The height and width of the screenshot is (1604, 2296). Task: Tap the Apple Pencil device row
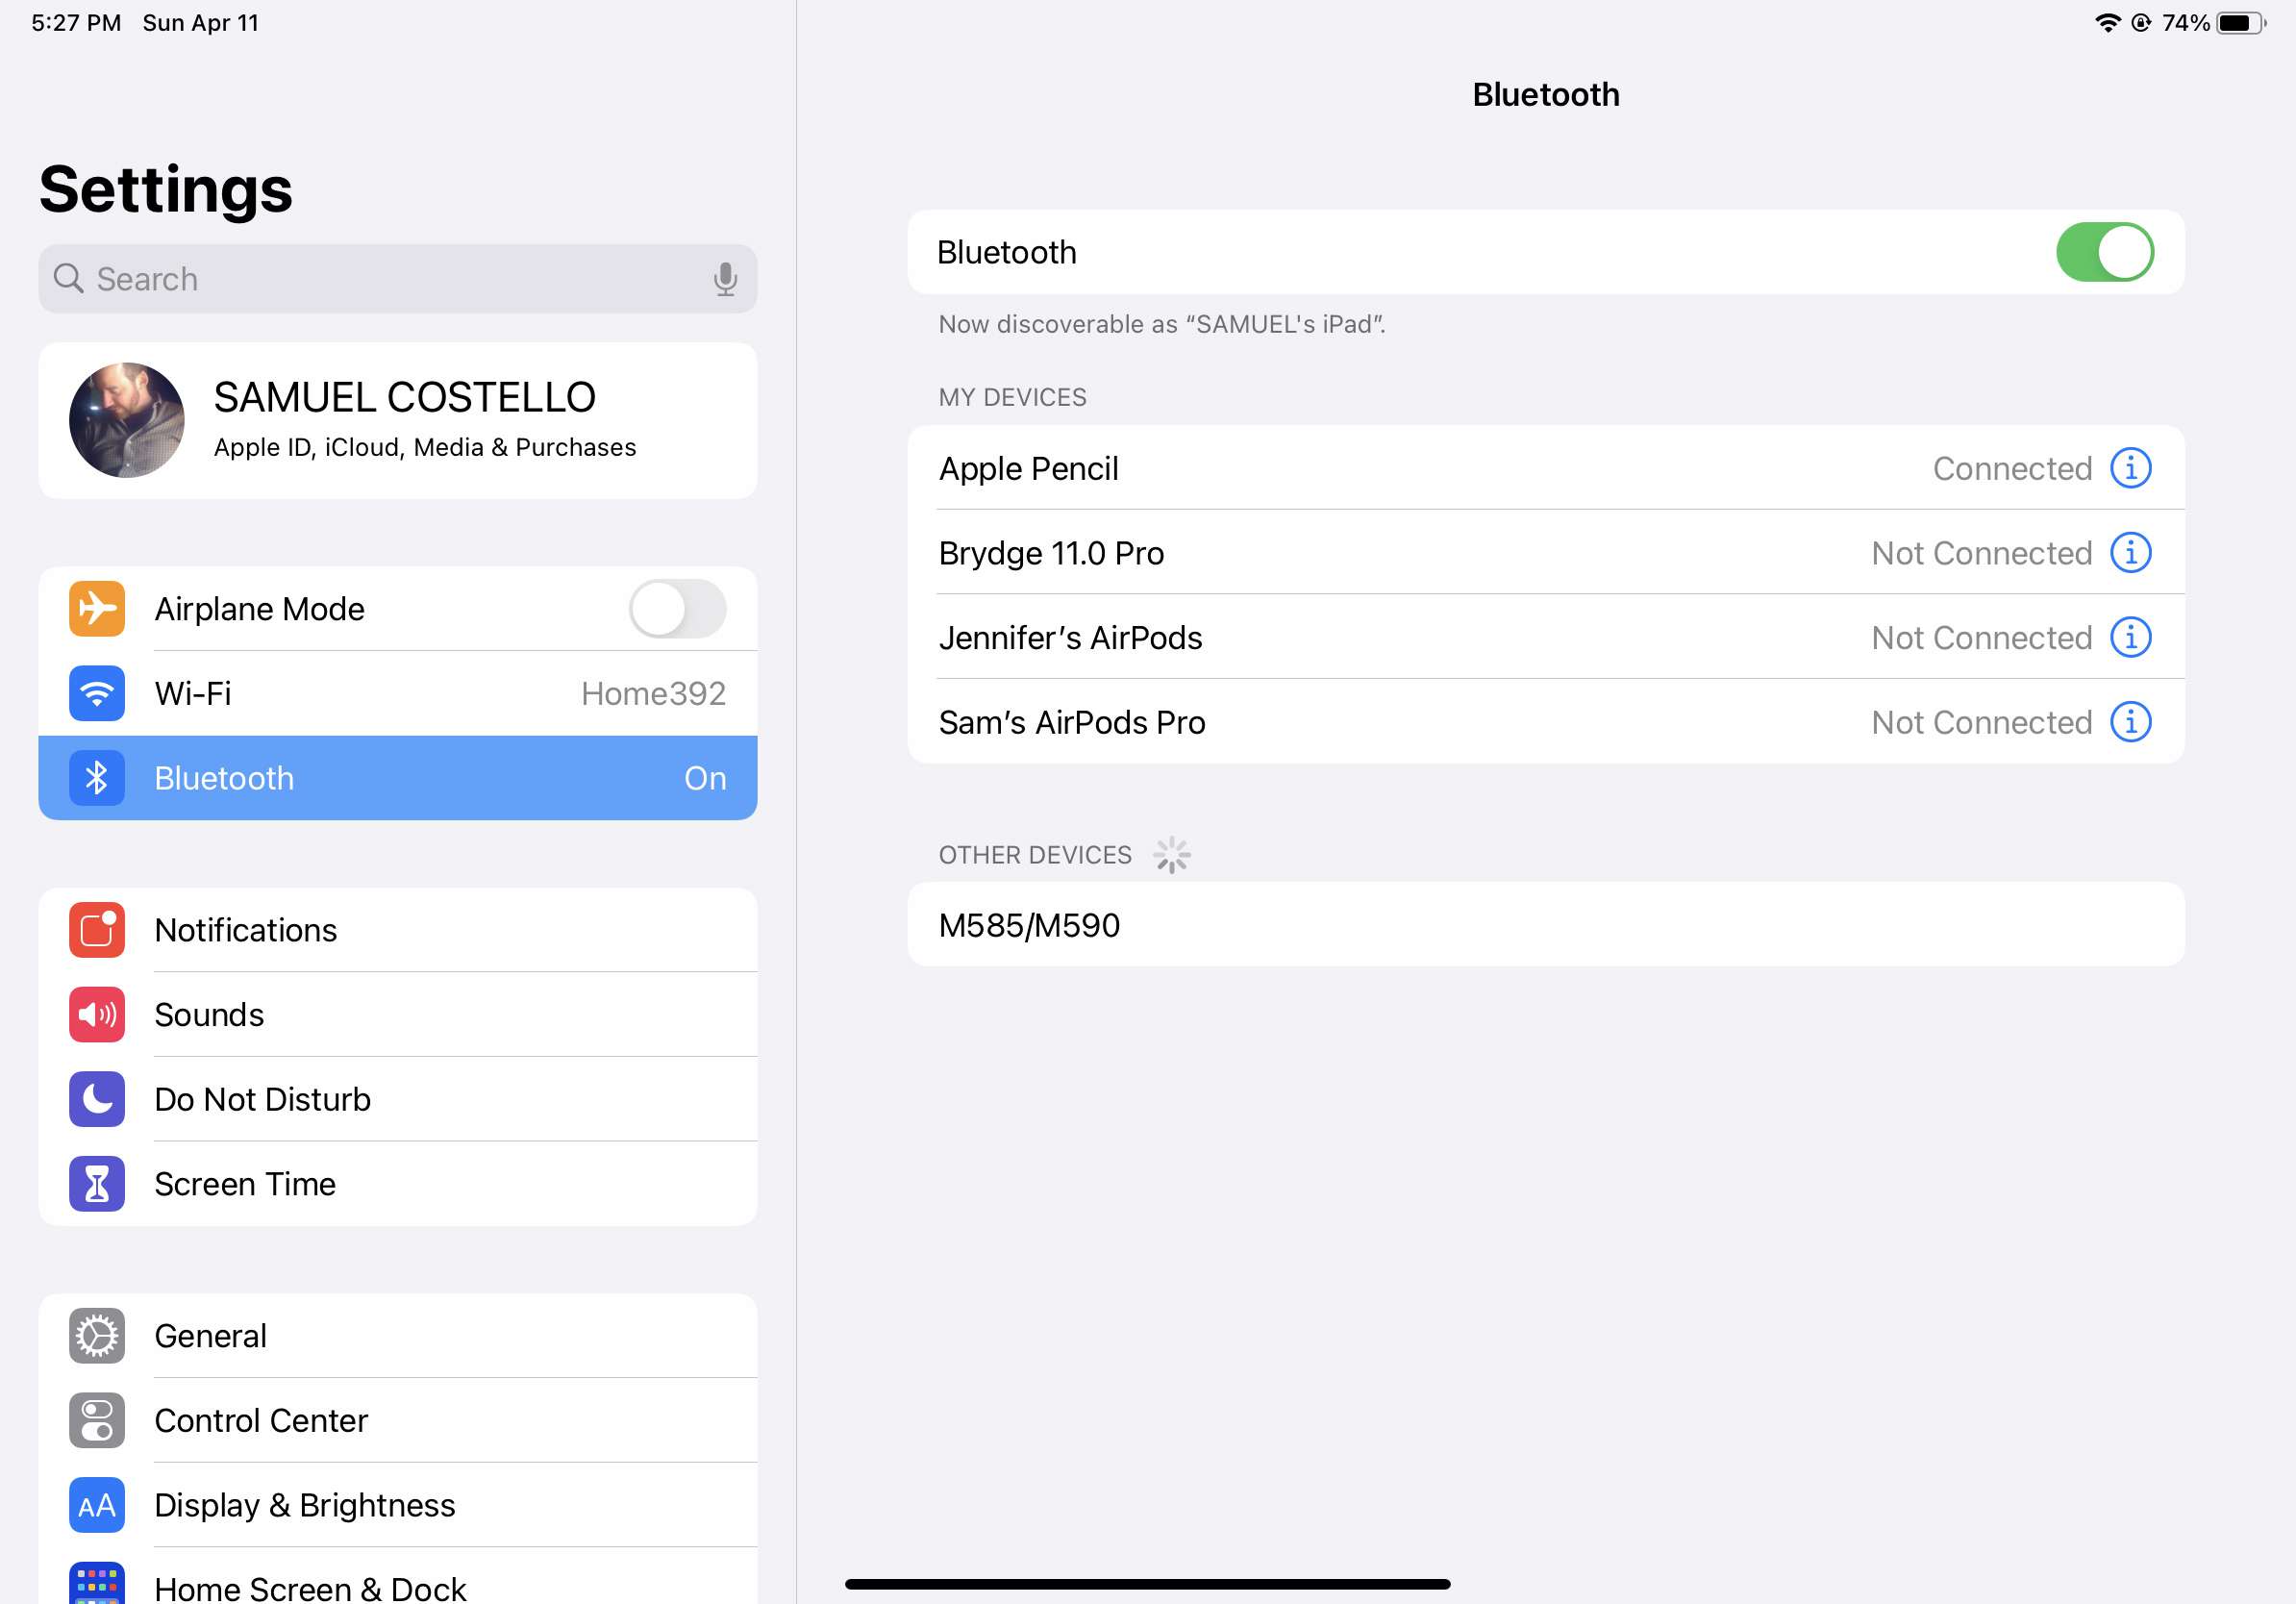pyautogui.click(x=1546, y=468)
